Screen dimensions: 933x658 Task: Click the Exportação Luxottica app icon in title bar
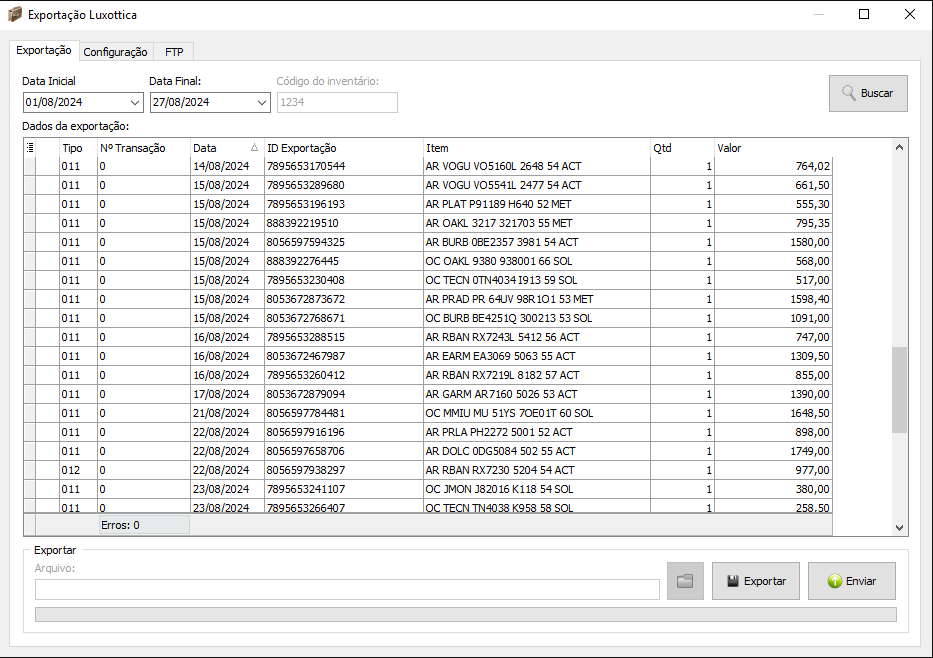coord(15,14)
